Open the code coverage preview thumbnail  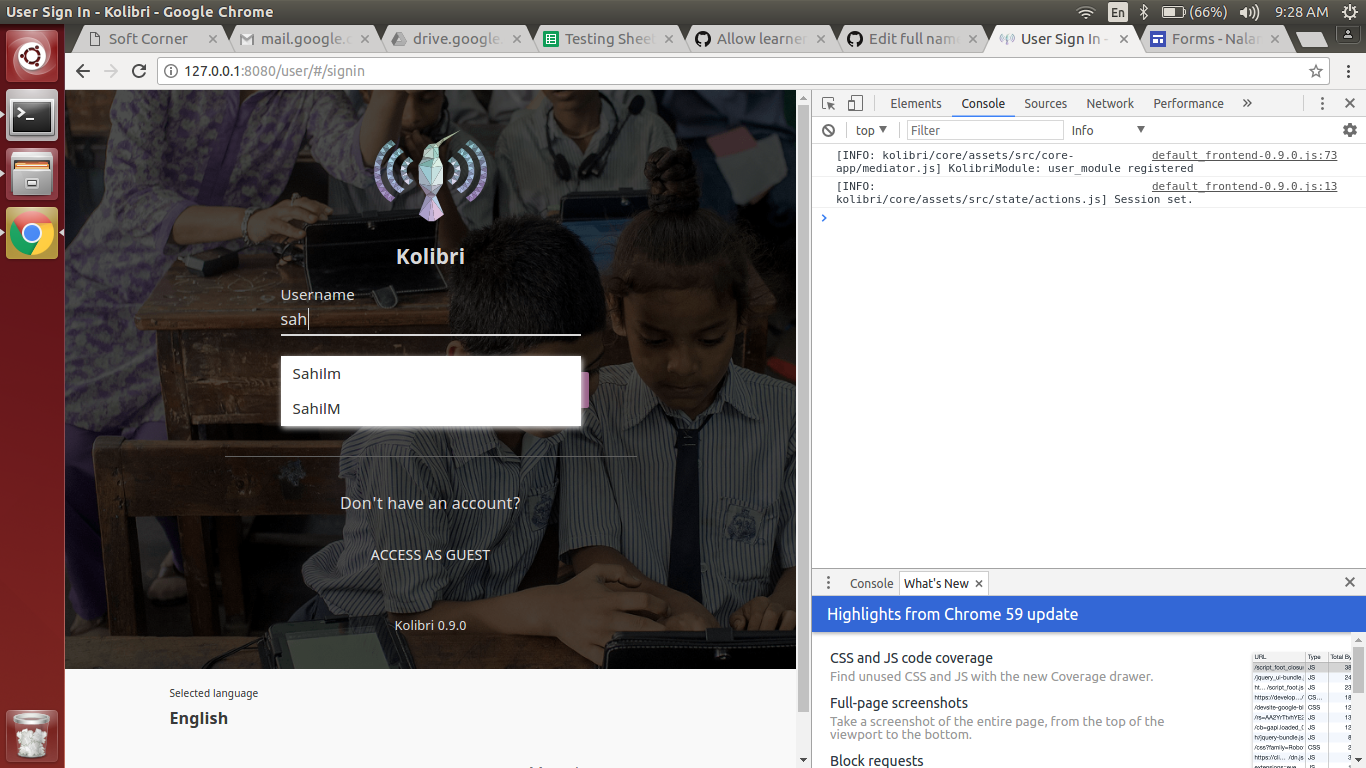1301,709
